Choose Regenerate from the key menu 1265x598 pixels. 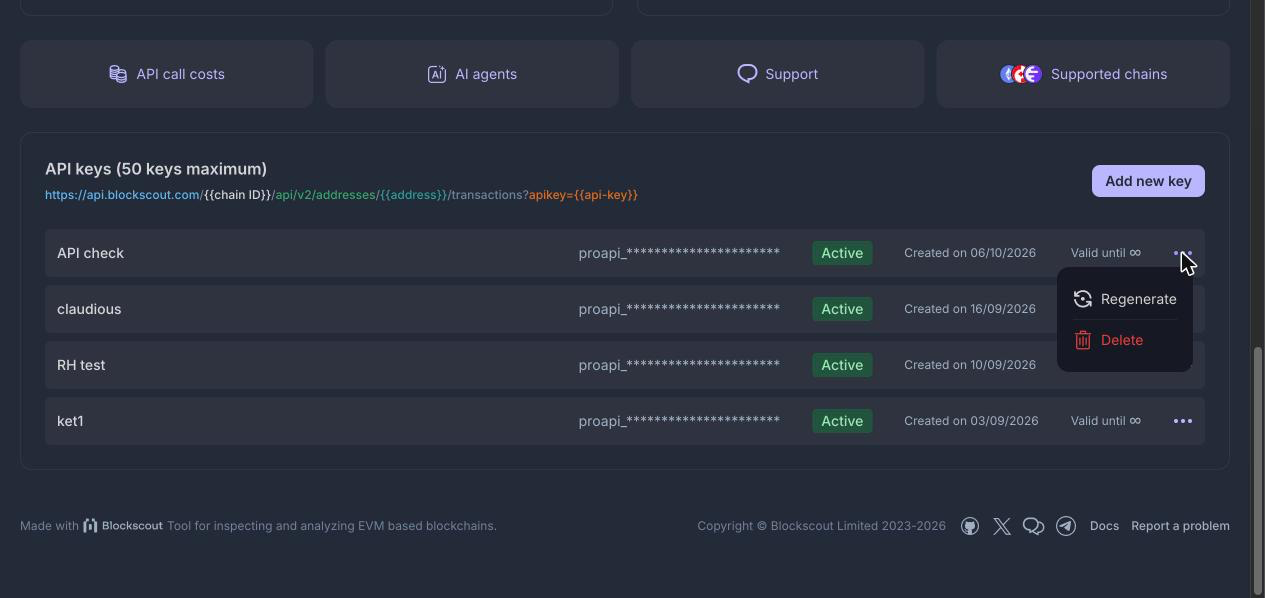coord(1125,299)
